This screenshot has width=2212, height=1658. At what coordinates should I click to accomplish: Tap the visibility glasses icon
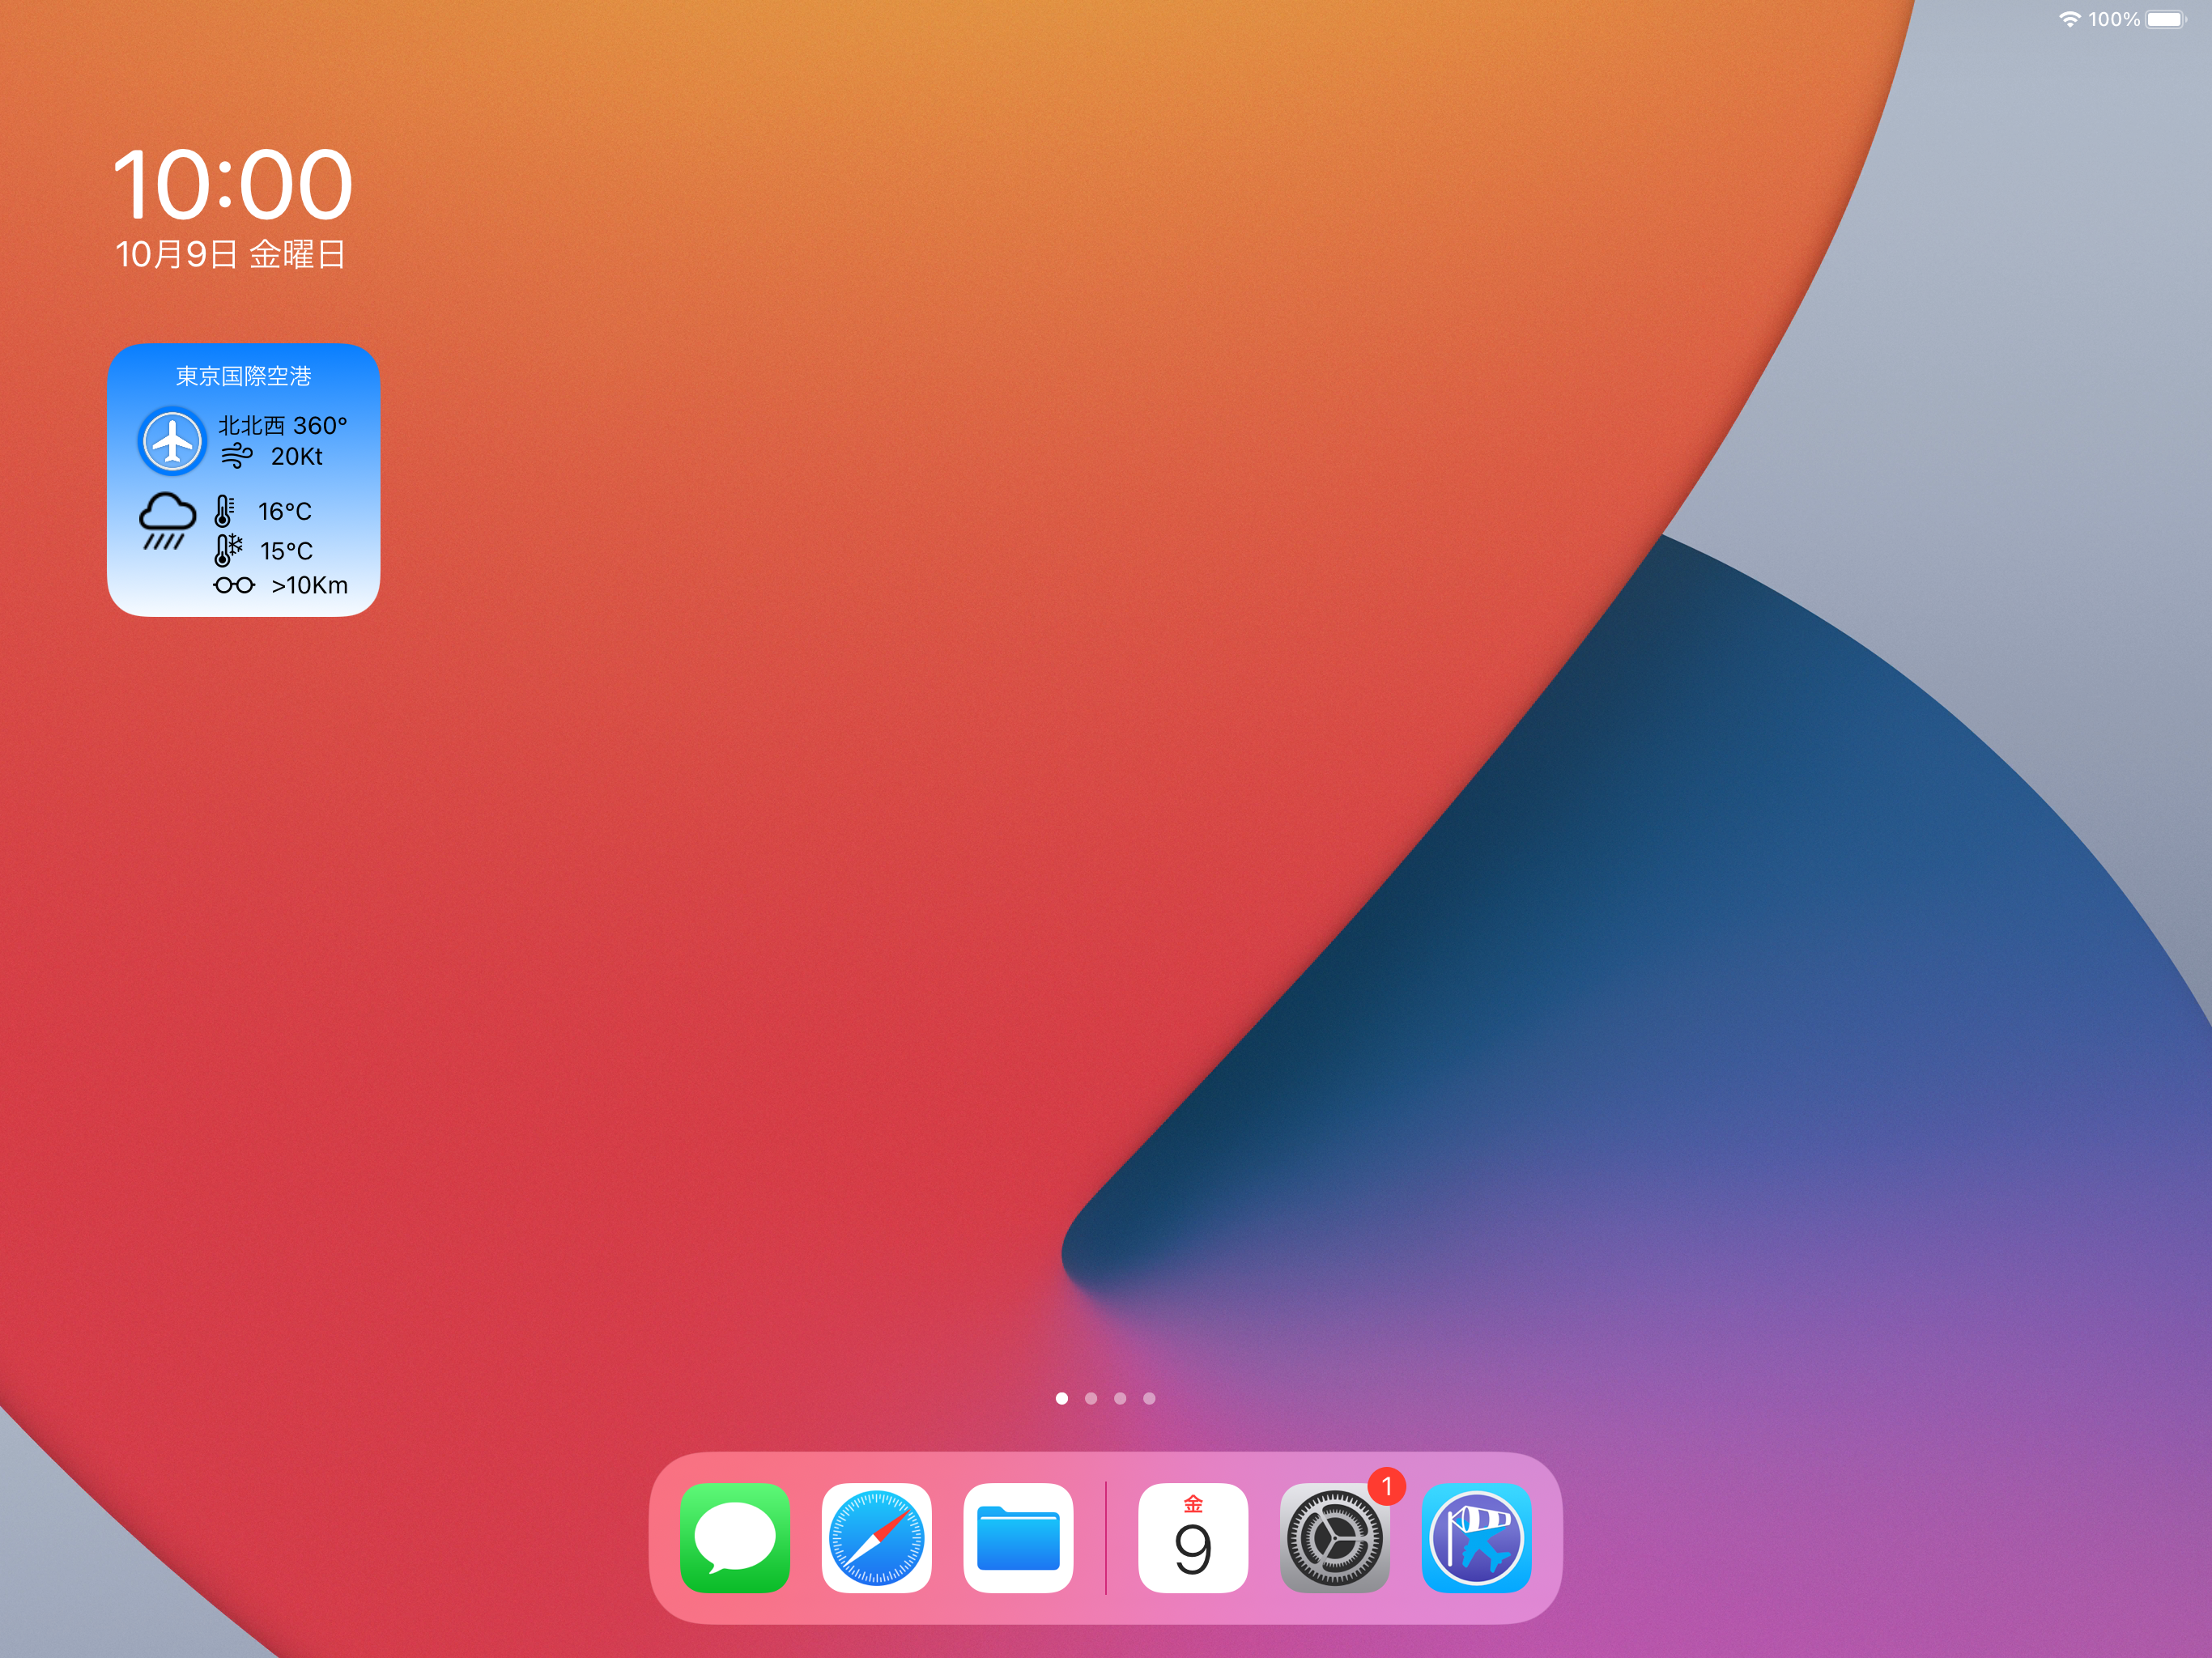tap(234, 585)
